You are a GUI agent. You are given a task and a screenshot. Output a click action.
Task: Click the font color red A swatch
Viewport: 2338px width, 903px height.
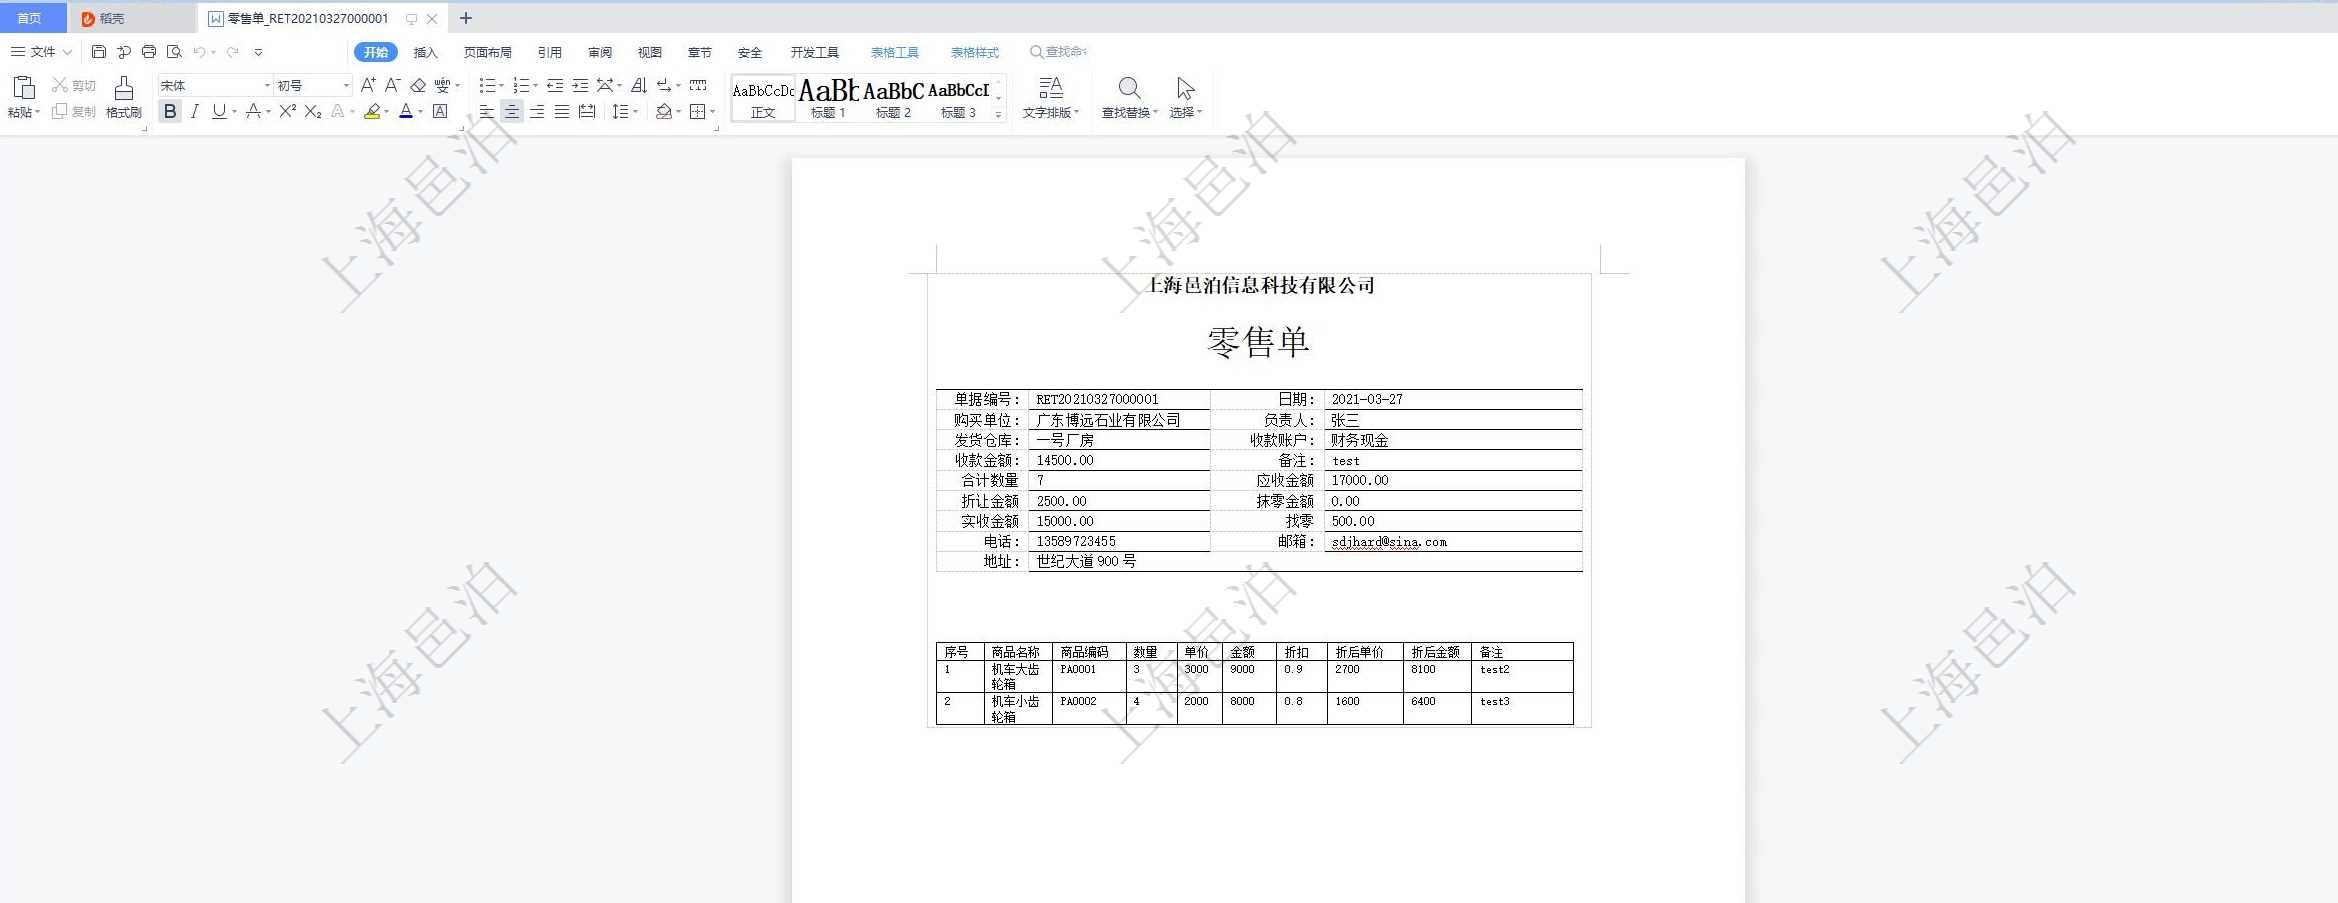coord(406,112)
